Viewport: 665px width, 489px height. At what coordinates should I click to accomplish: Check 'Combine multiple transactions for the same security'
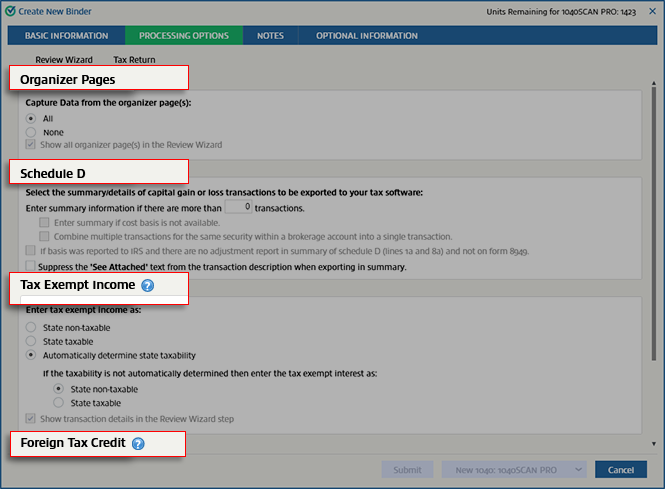pos(45,236)
